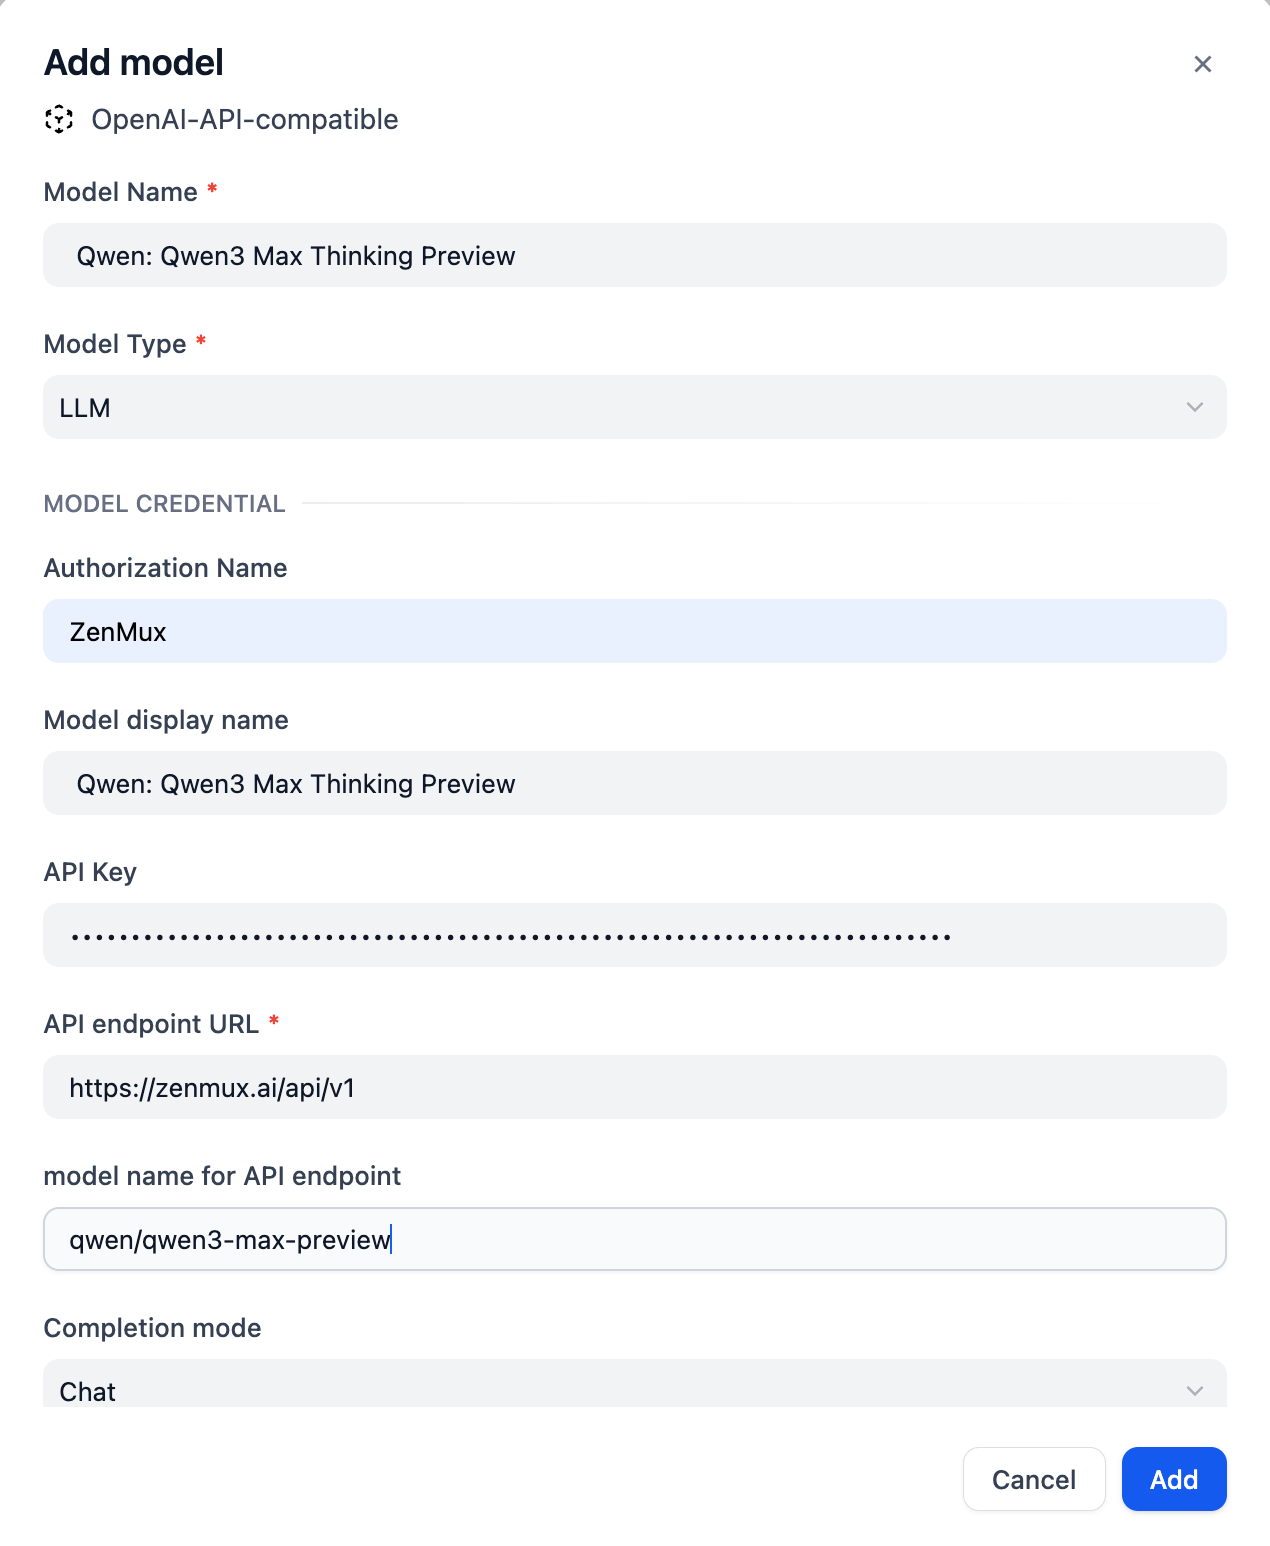Focus the model name for API endpoint field

(x=634, y=1240)
